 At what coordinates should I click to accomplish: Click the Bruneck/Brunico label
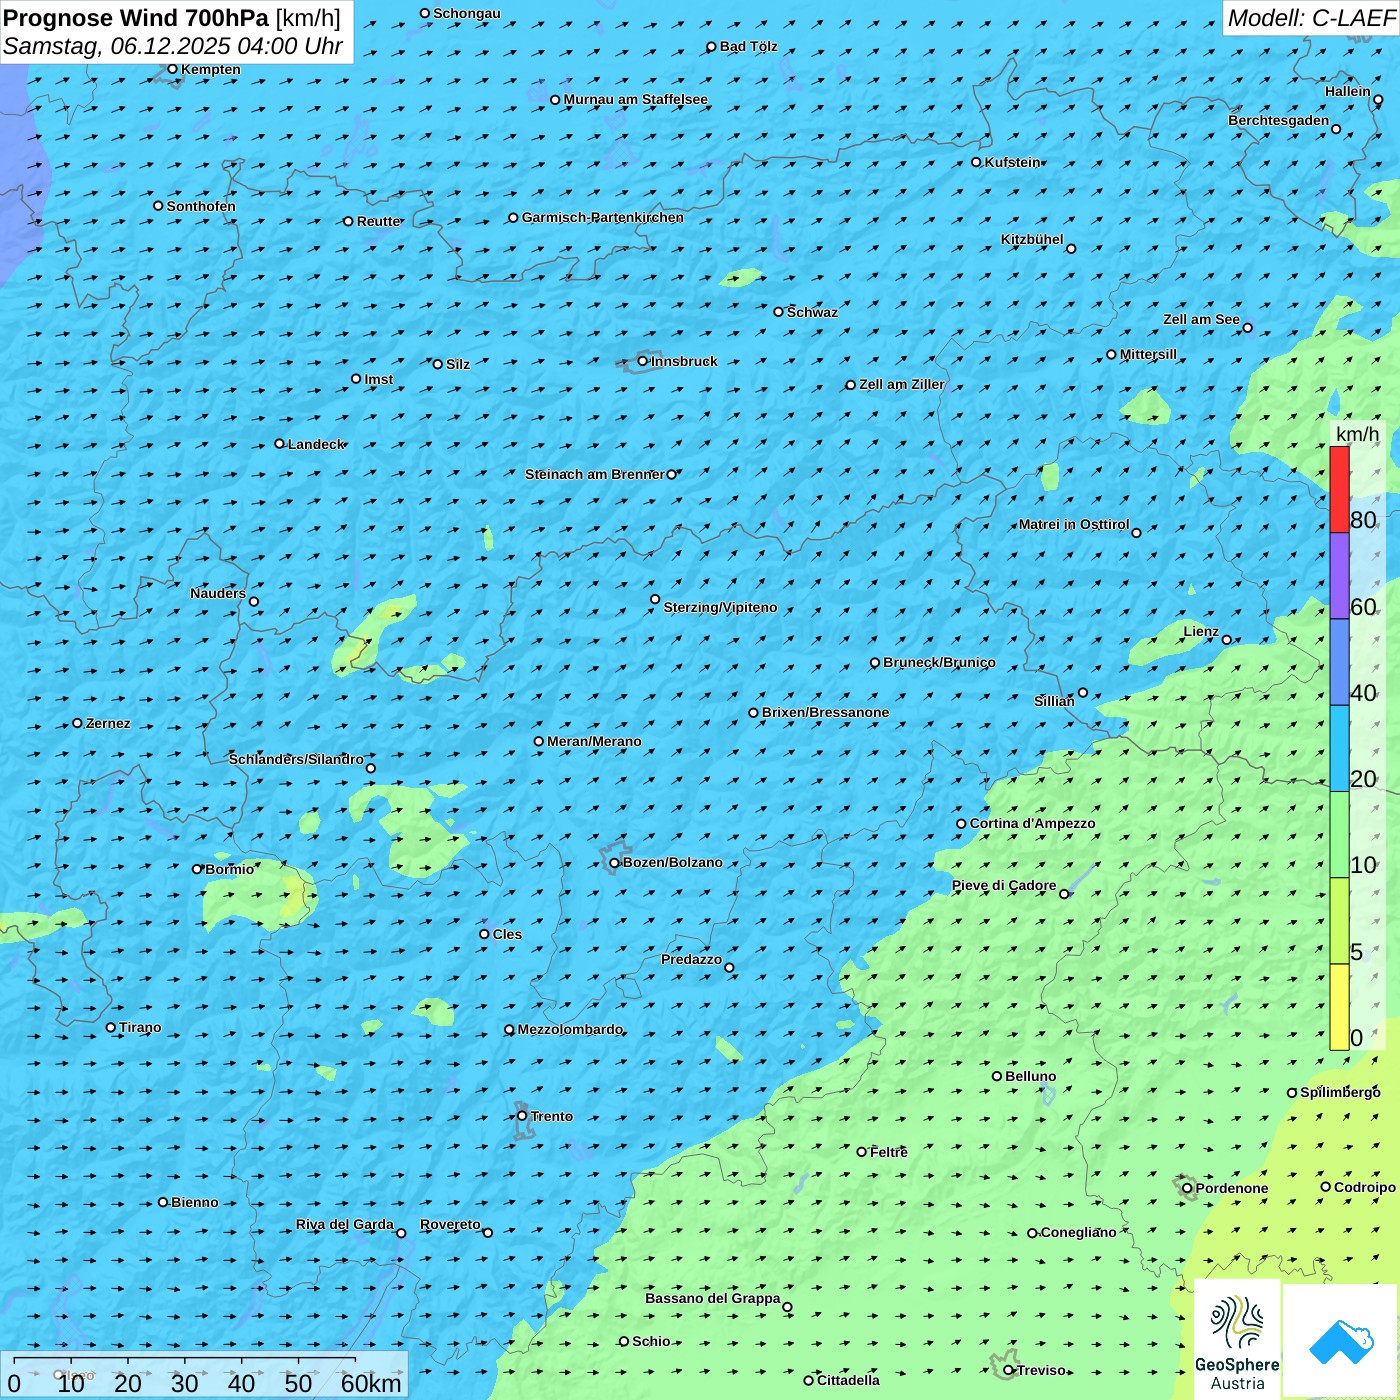939,662
